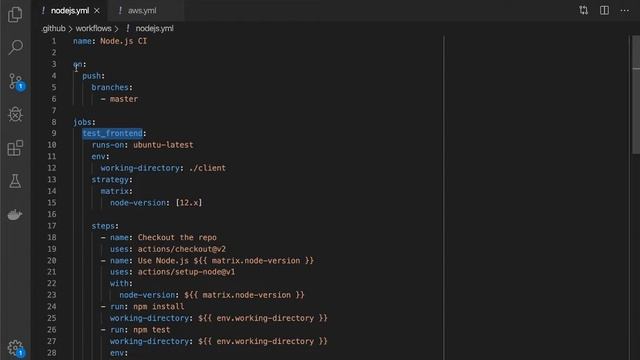Open the Docker view
The height and width of the screenshot is (360, 640).
coord(15,215)
